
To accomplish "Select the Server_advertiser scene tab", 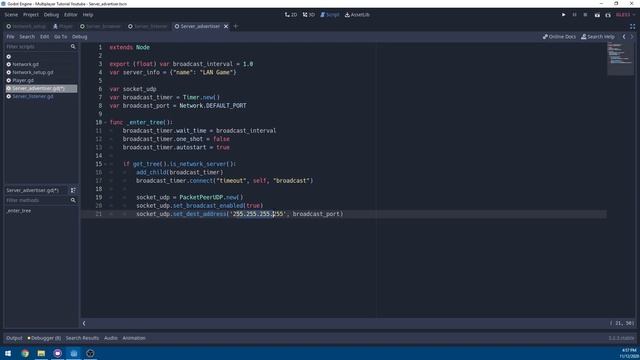I will point(197,26).
